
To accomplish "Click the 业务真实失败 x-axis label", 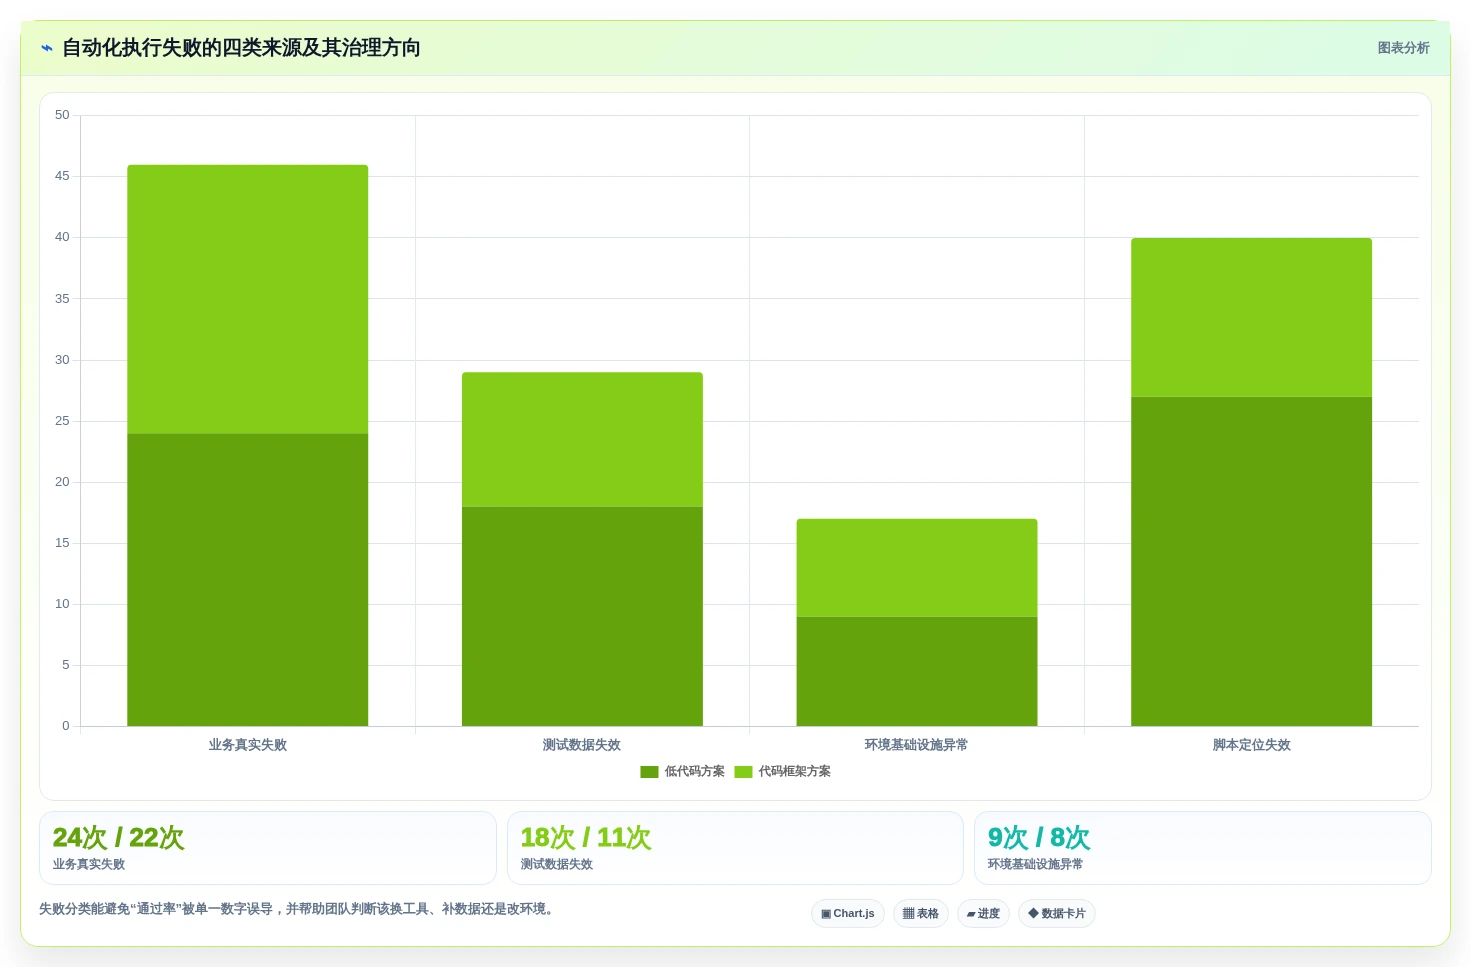I will pos(247,745).
